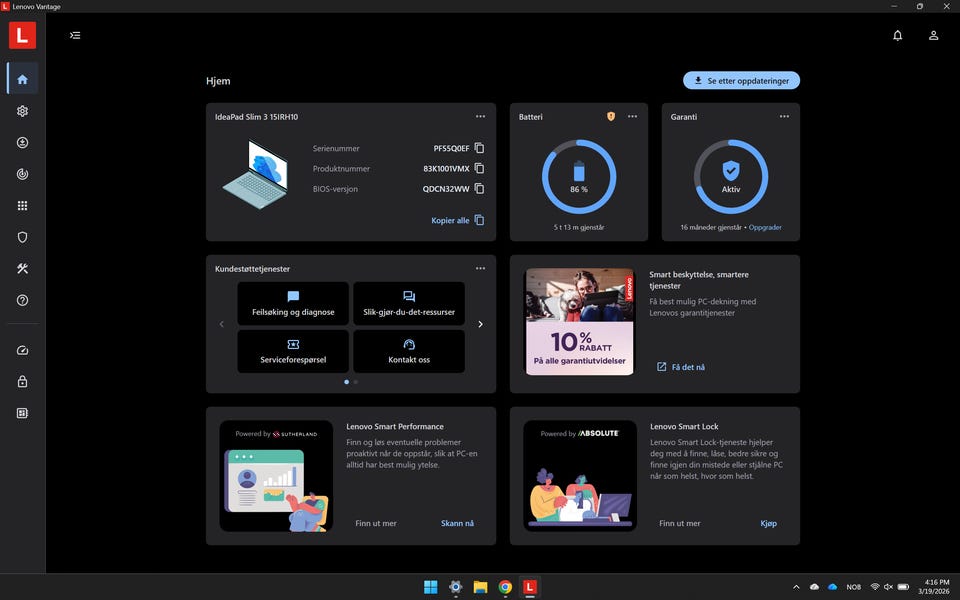Open device settings gear in sidebar

coord(22,111)
